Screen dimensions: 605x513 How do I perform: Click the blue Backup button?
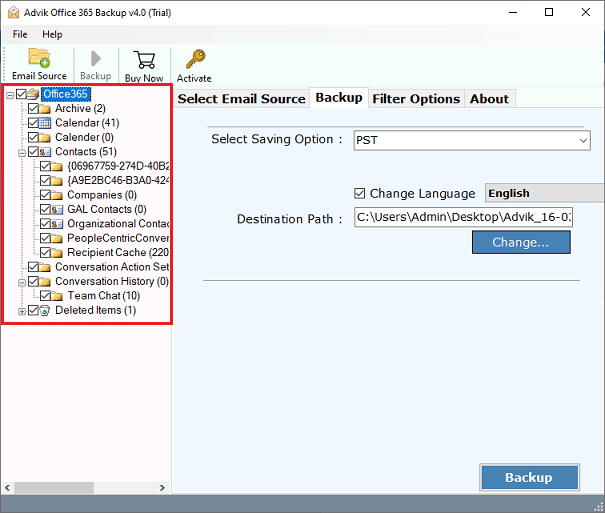[x=529, y=478]
